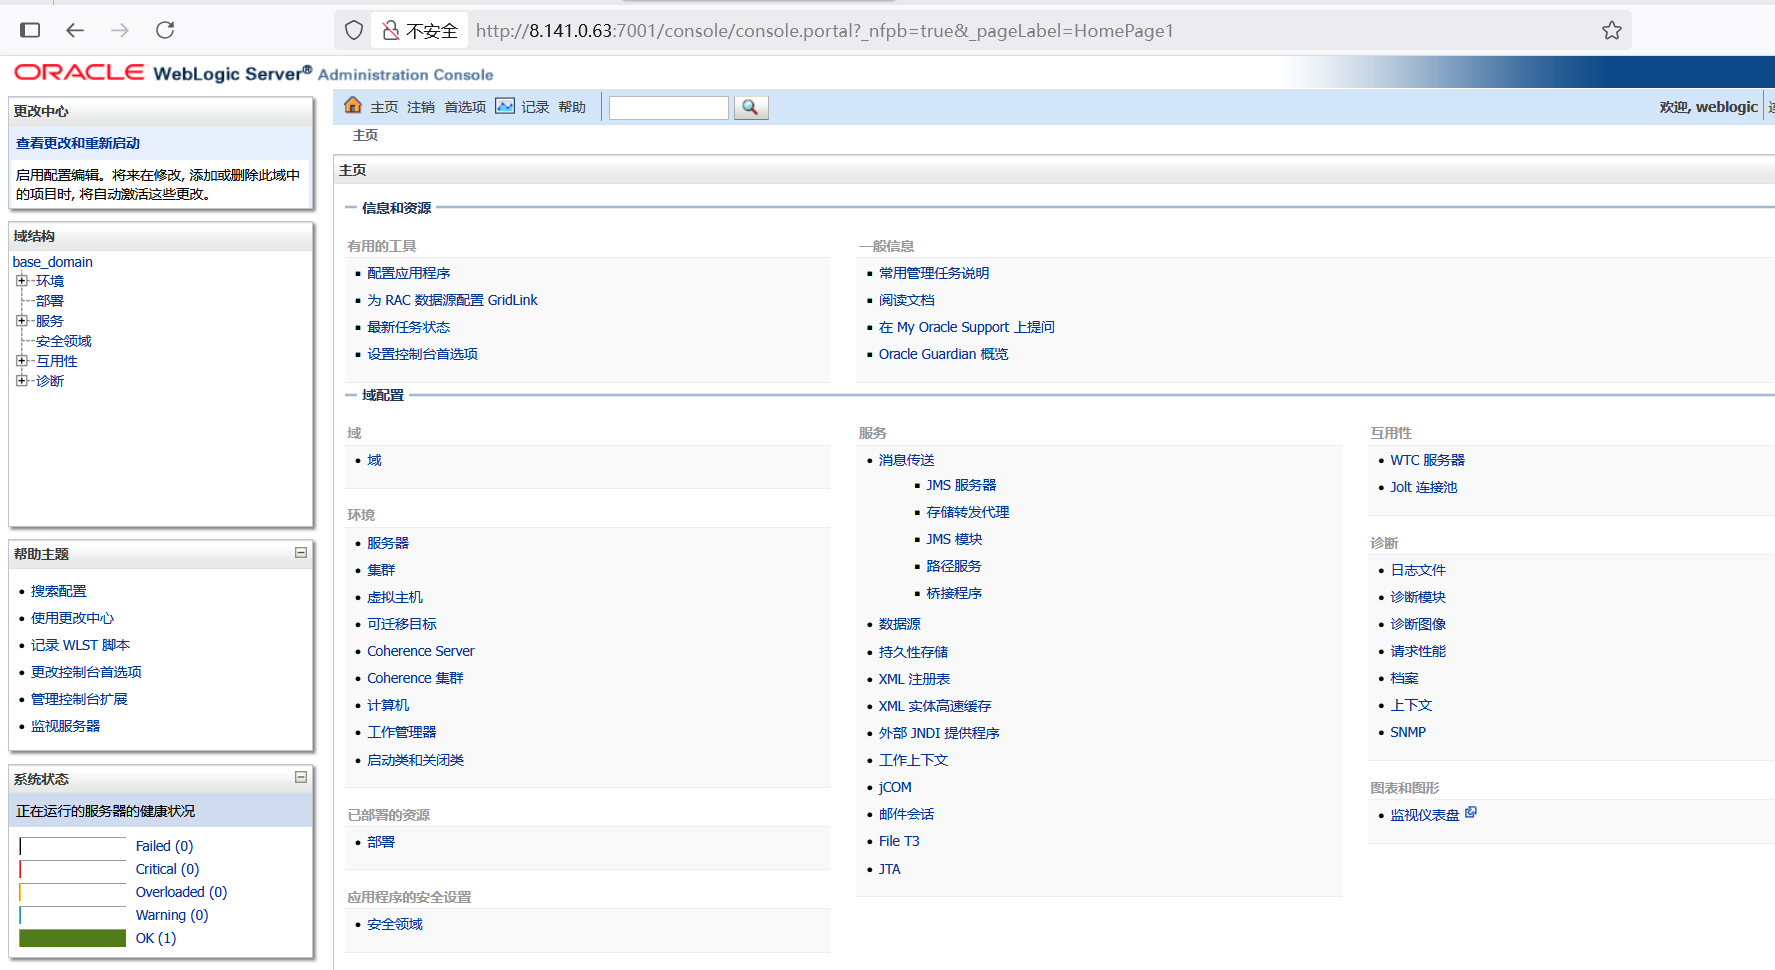The width and height of the screenshot is (1775, 970).
Task: Expand the 诊断 tree node
Action: (21, 381)
